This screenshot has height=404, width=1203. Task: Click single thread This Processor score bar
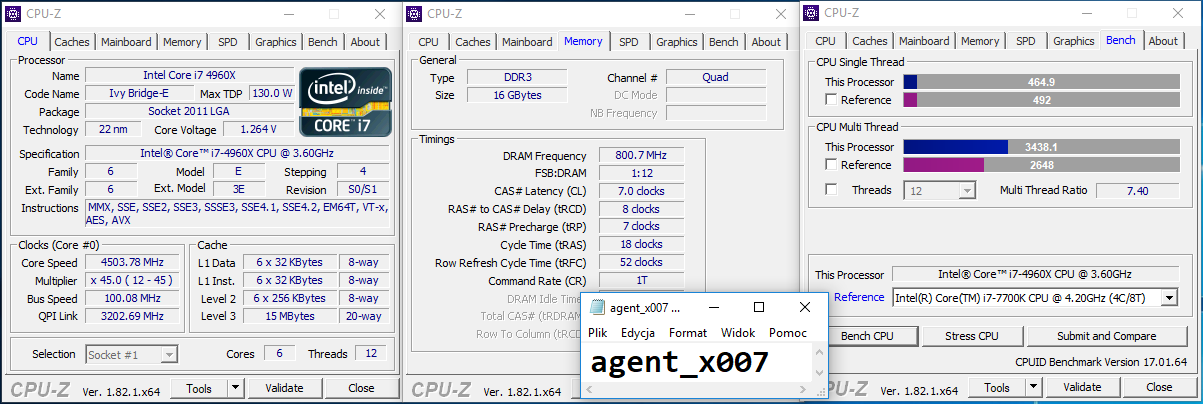(1041, 82)
